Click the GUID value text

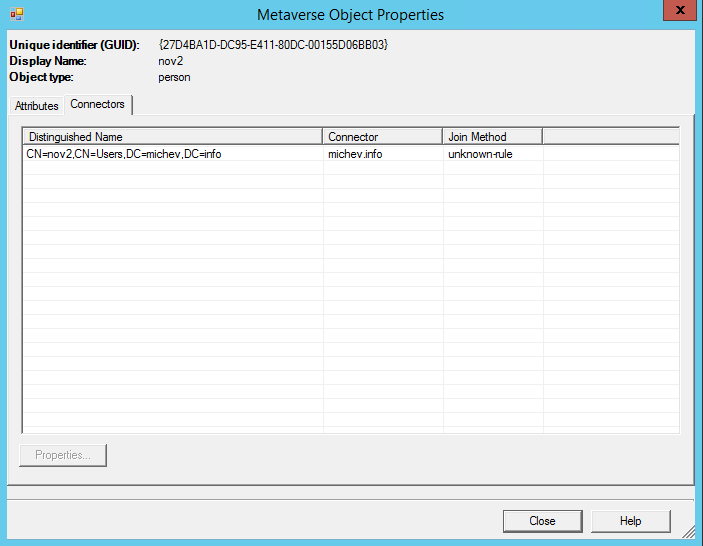click(x=273, y=46)
